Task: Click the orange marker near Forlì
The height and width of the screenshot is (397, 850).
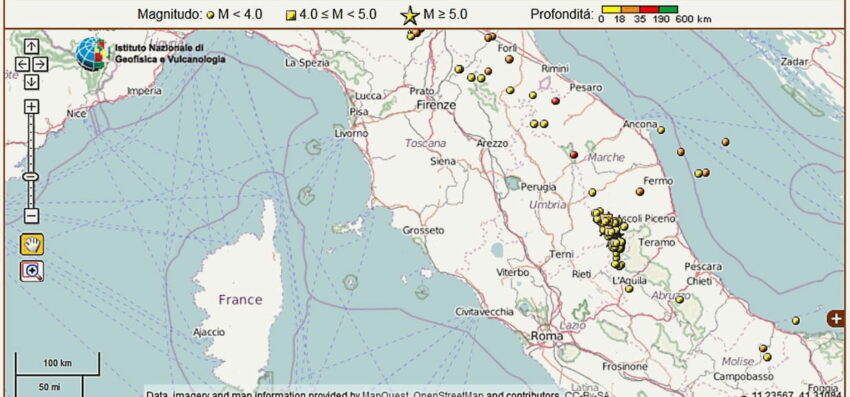Action: click(x=509, y=59)
